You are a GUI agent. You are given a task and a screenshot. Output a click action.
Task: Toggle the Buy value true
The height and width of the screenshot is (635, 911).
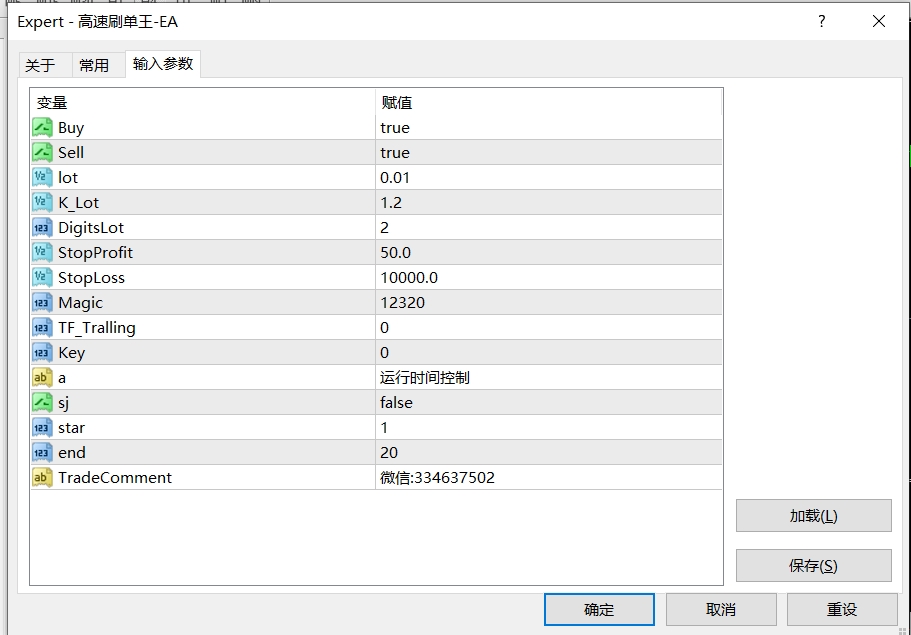[395, 127]
